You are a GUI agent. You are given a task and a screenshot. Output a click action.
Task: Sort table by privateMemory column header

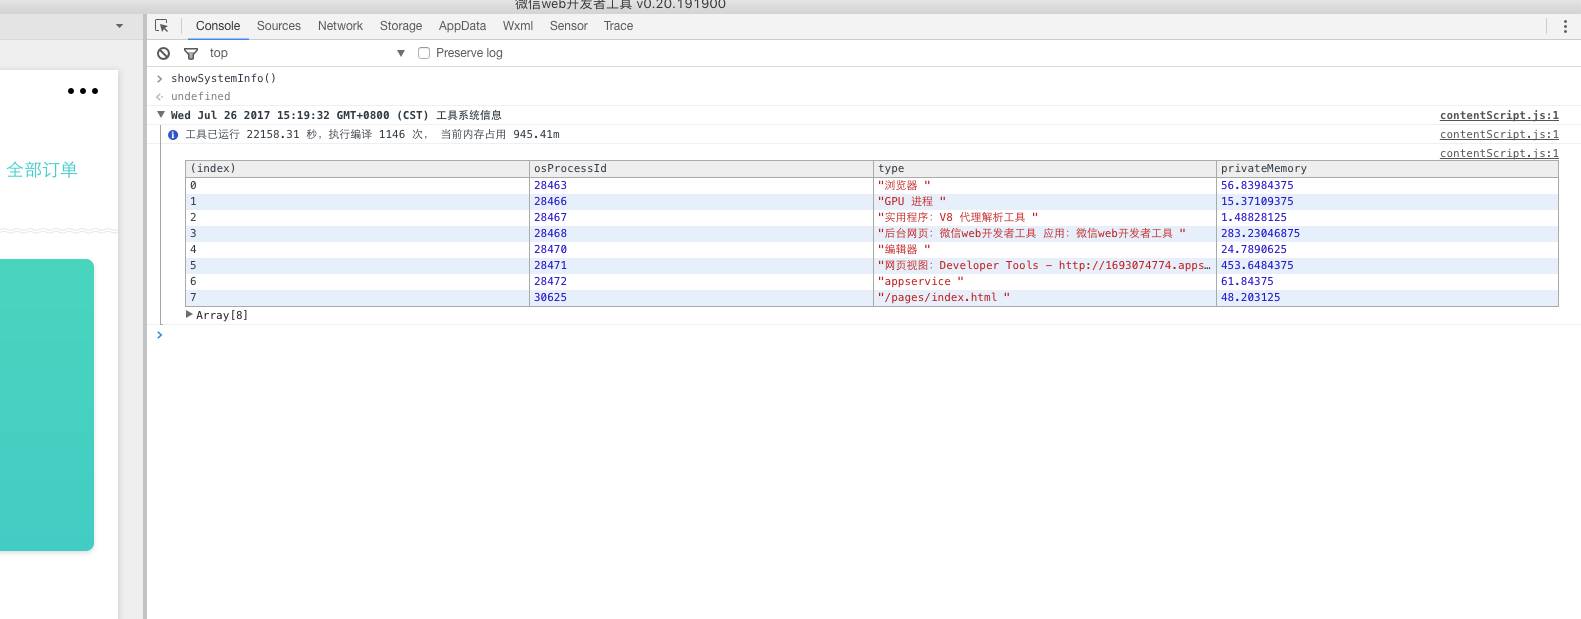pyautogui.click(x=1387, y=168)
